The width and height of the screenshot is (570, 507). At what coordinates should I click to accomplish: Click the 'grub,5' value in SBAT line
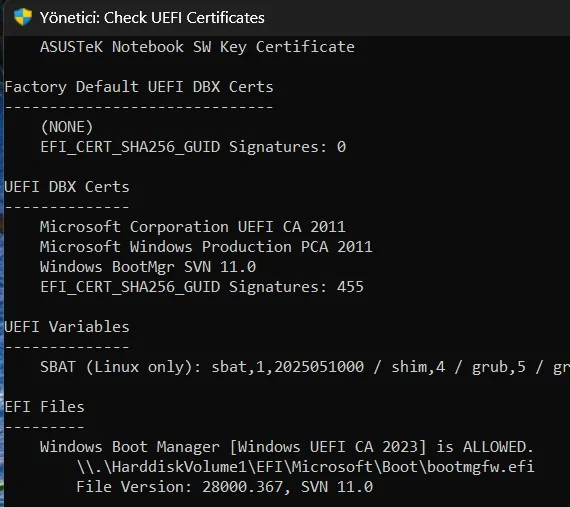pos(499,367)
